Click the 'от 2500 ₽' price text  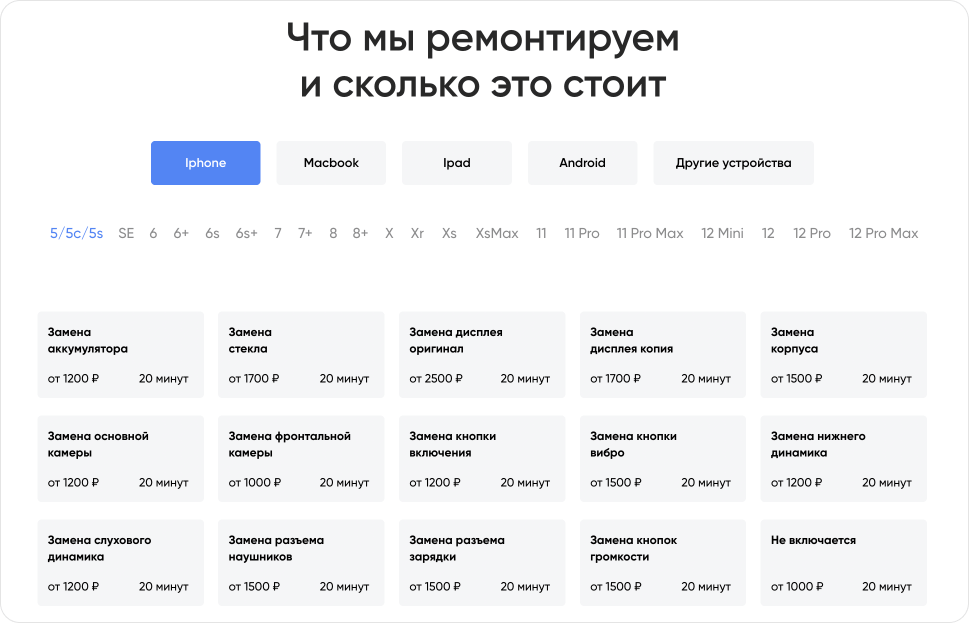coord(436,378)
